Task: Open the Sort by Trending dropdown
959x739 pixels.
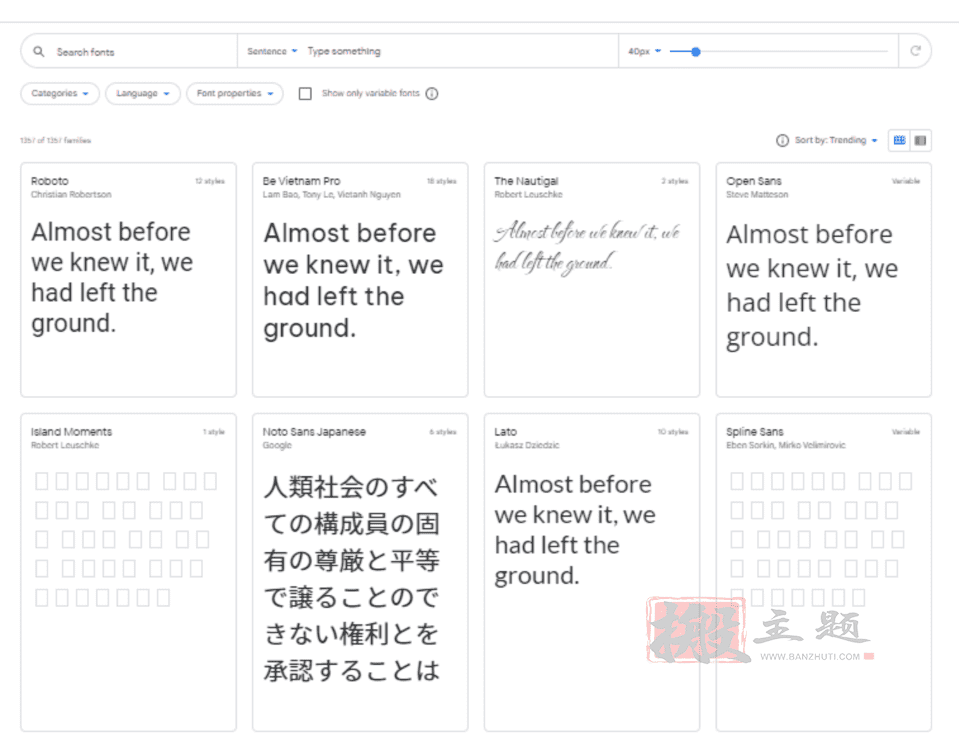Action: point(836,140)
